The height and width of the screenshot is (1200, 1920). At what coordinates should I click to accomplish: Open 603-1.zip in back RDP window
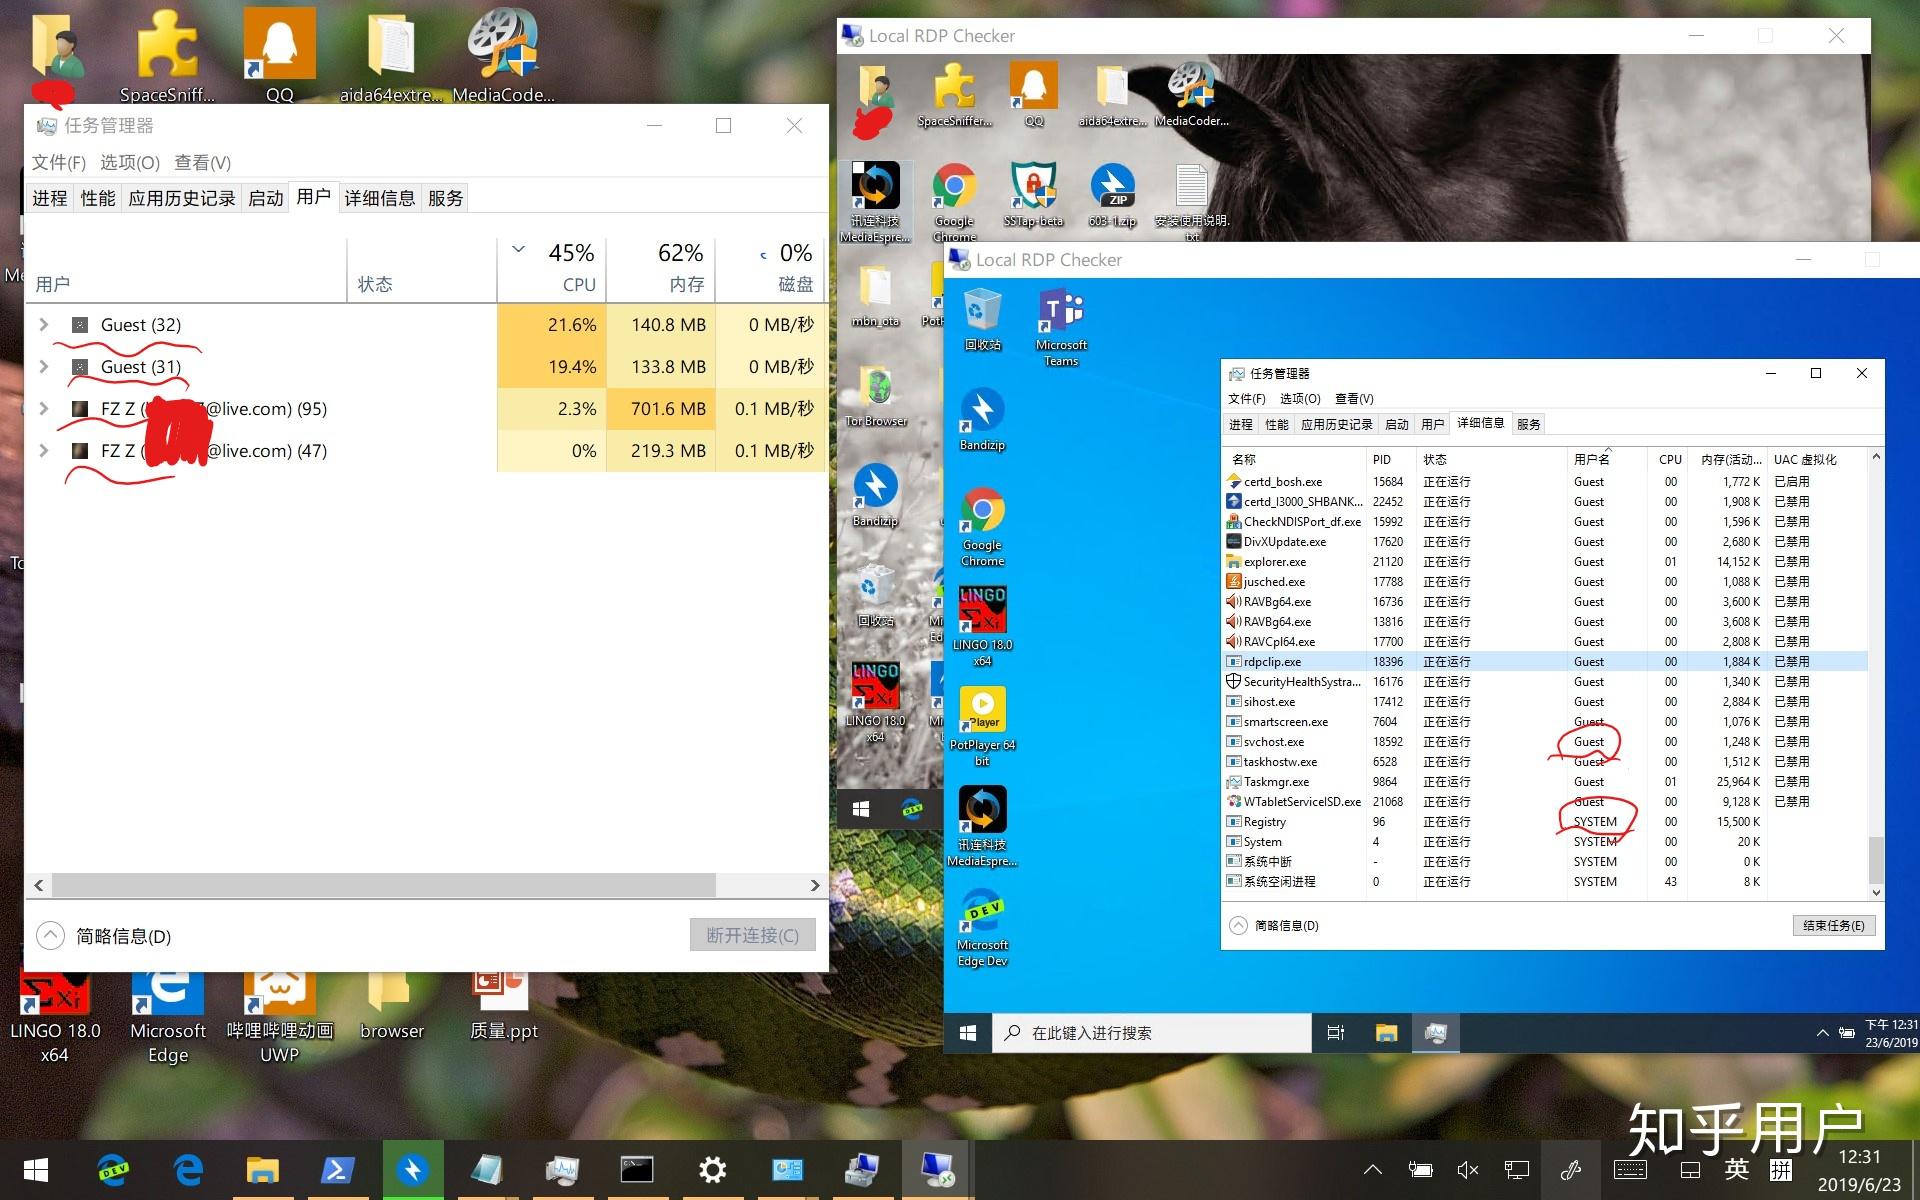tap(1112, 195)
